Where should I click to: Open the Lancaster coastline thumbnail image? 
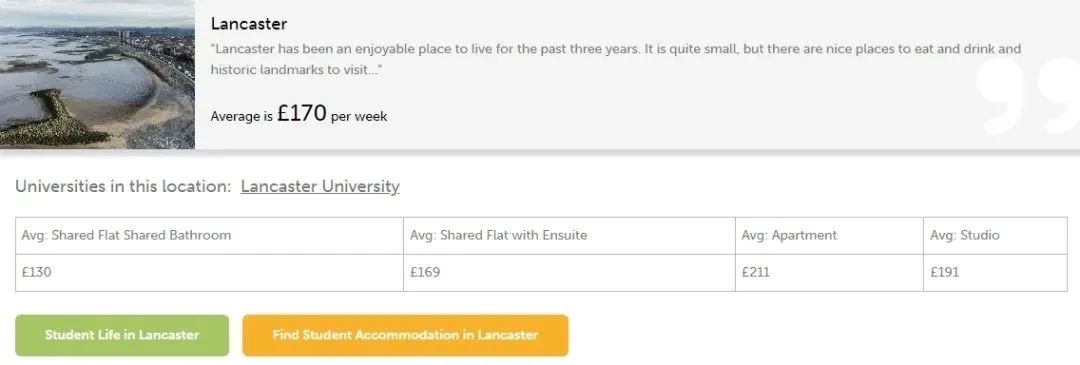[97, 74]
